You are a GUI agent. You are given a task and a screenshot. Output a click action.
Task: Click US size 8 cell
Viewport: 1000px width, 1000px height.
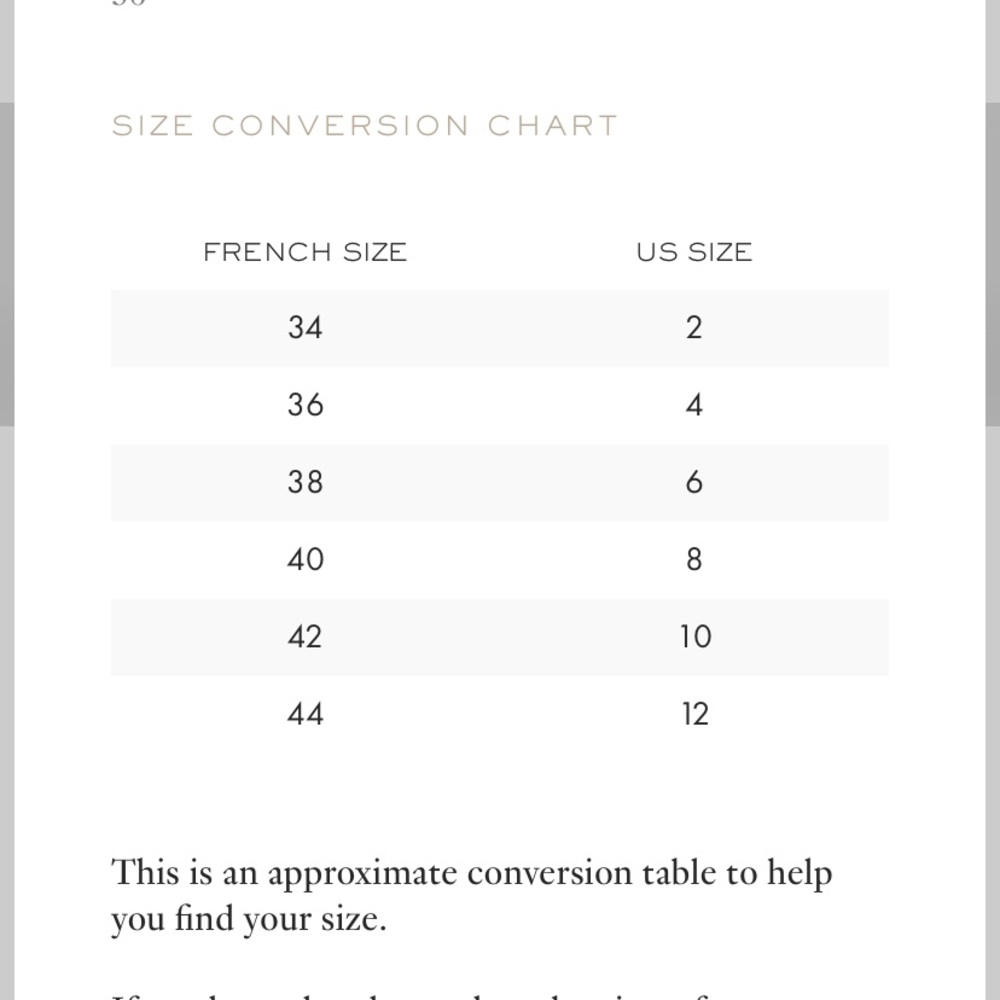coord(695,559)
